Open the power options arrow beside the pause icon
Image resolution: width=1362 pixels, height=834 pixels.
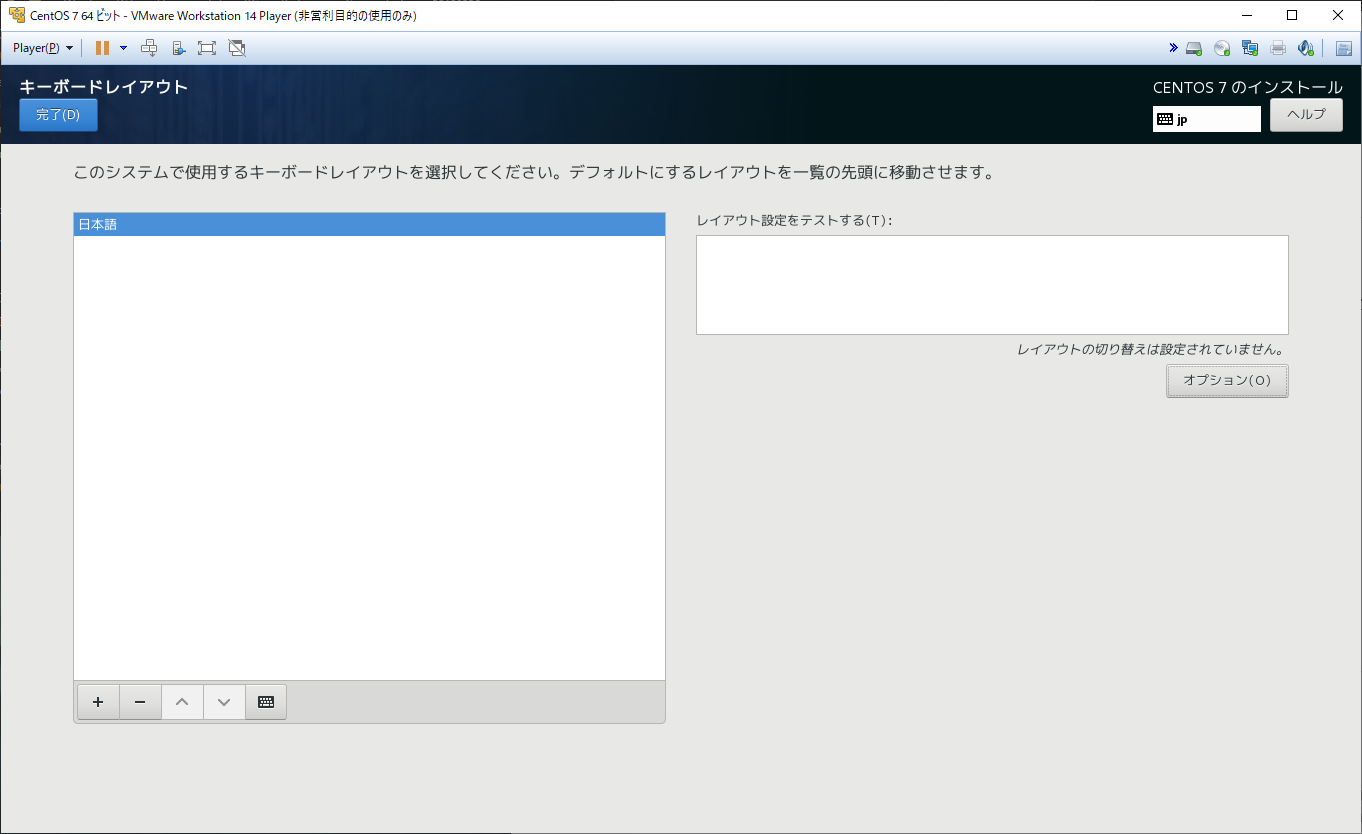(x=123, y=48)
